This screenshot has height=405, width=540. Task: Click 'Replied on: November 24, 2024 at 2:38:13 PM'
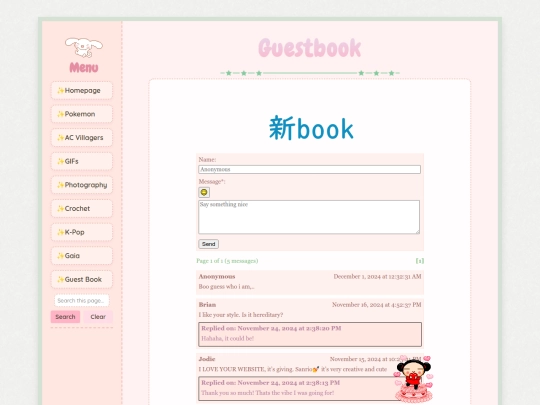[270, 383]
